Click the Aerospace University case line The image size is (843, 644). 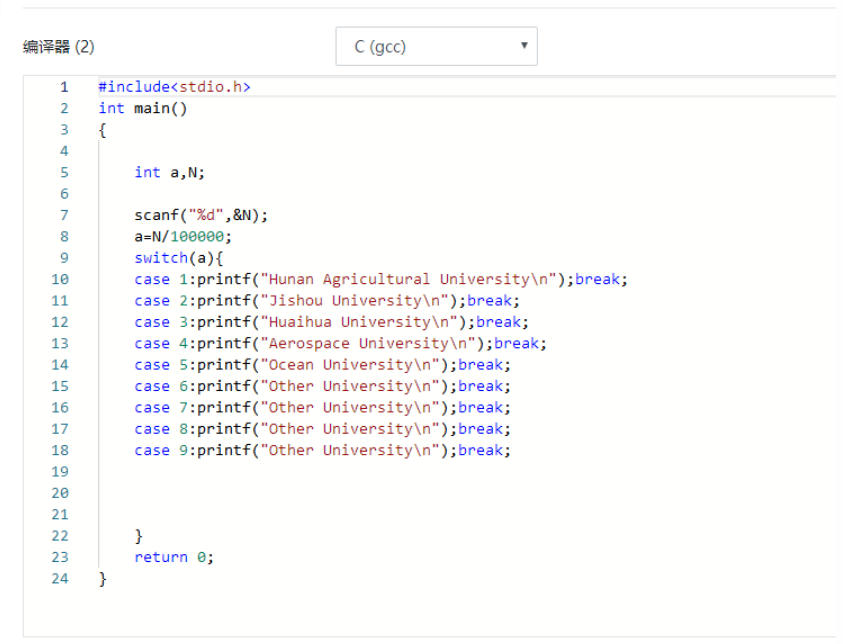(x=340, y=344)
